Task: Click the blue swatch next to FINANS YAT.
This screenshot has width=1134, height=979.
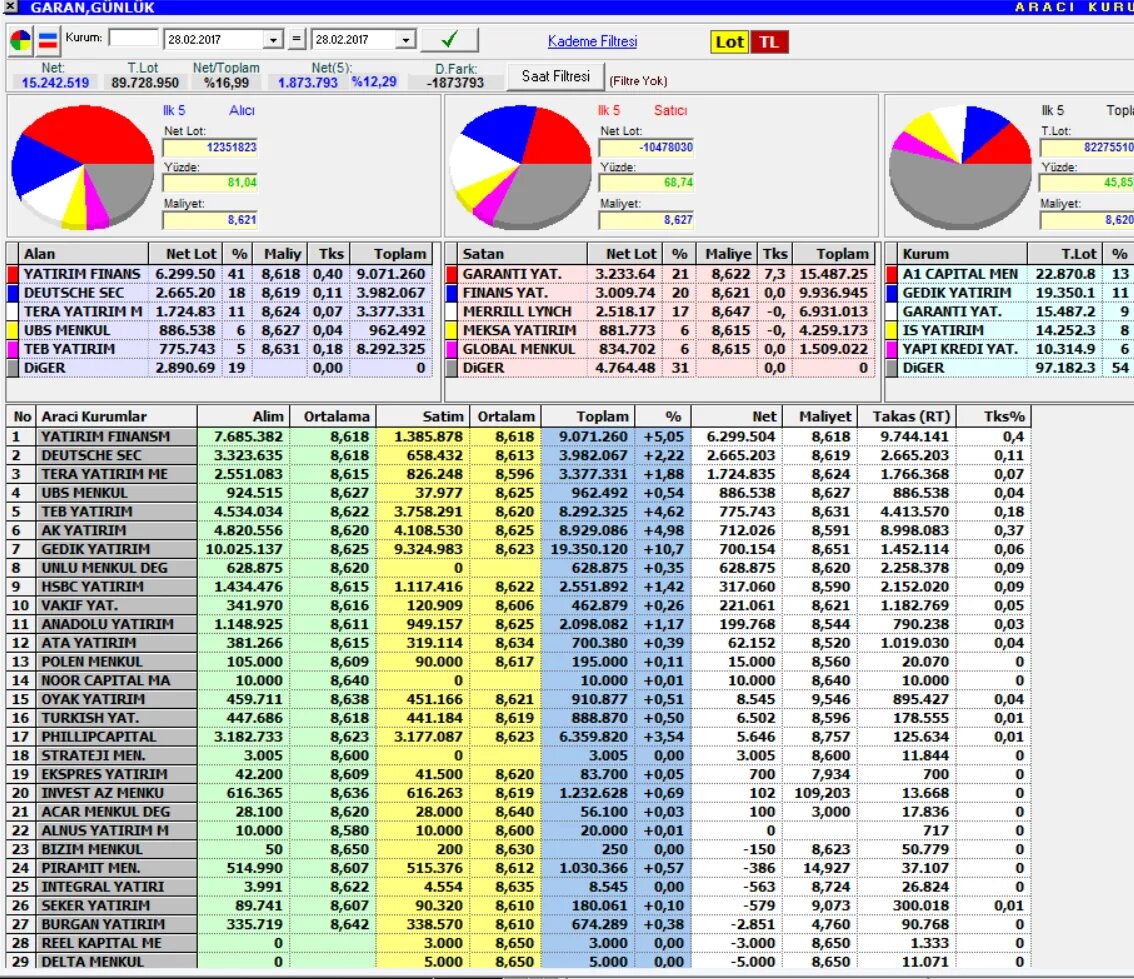Action: 451,293
